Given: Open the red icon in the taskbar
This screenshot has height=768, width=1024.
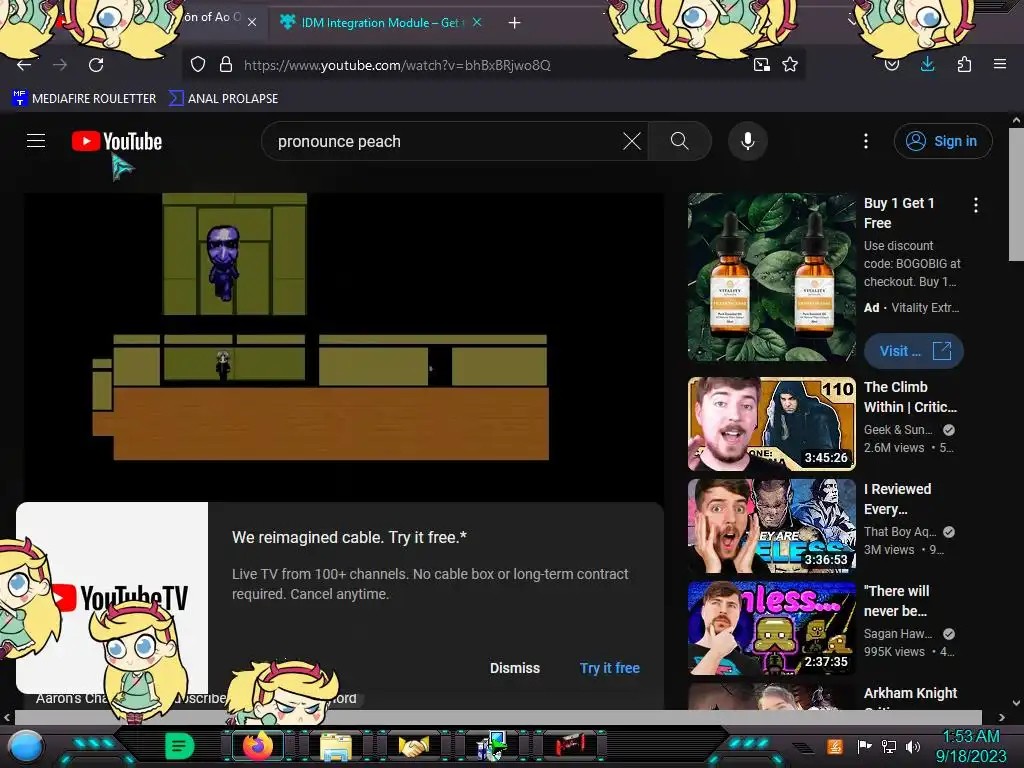Looking at the screenshot, I should tap(570, 745).
